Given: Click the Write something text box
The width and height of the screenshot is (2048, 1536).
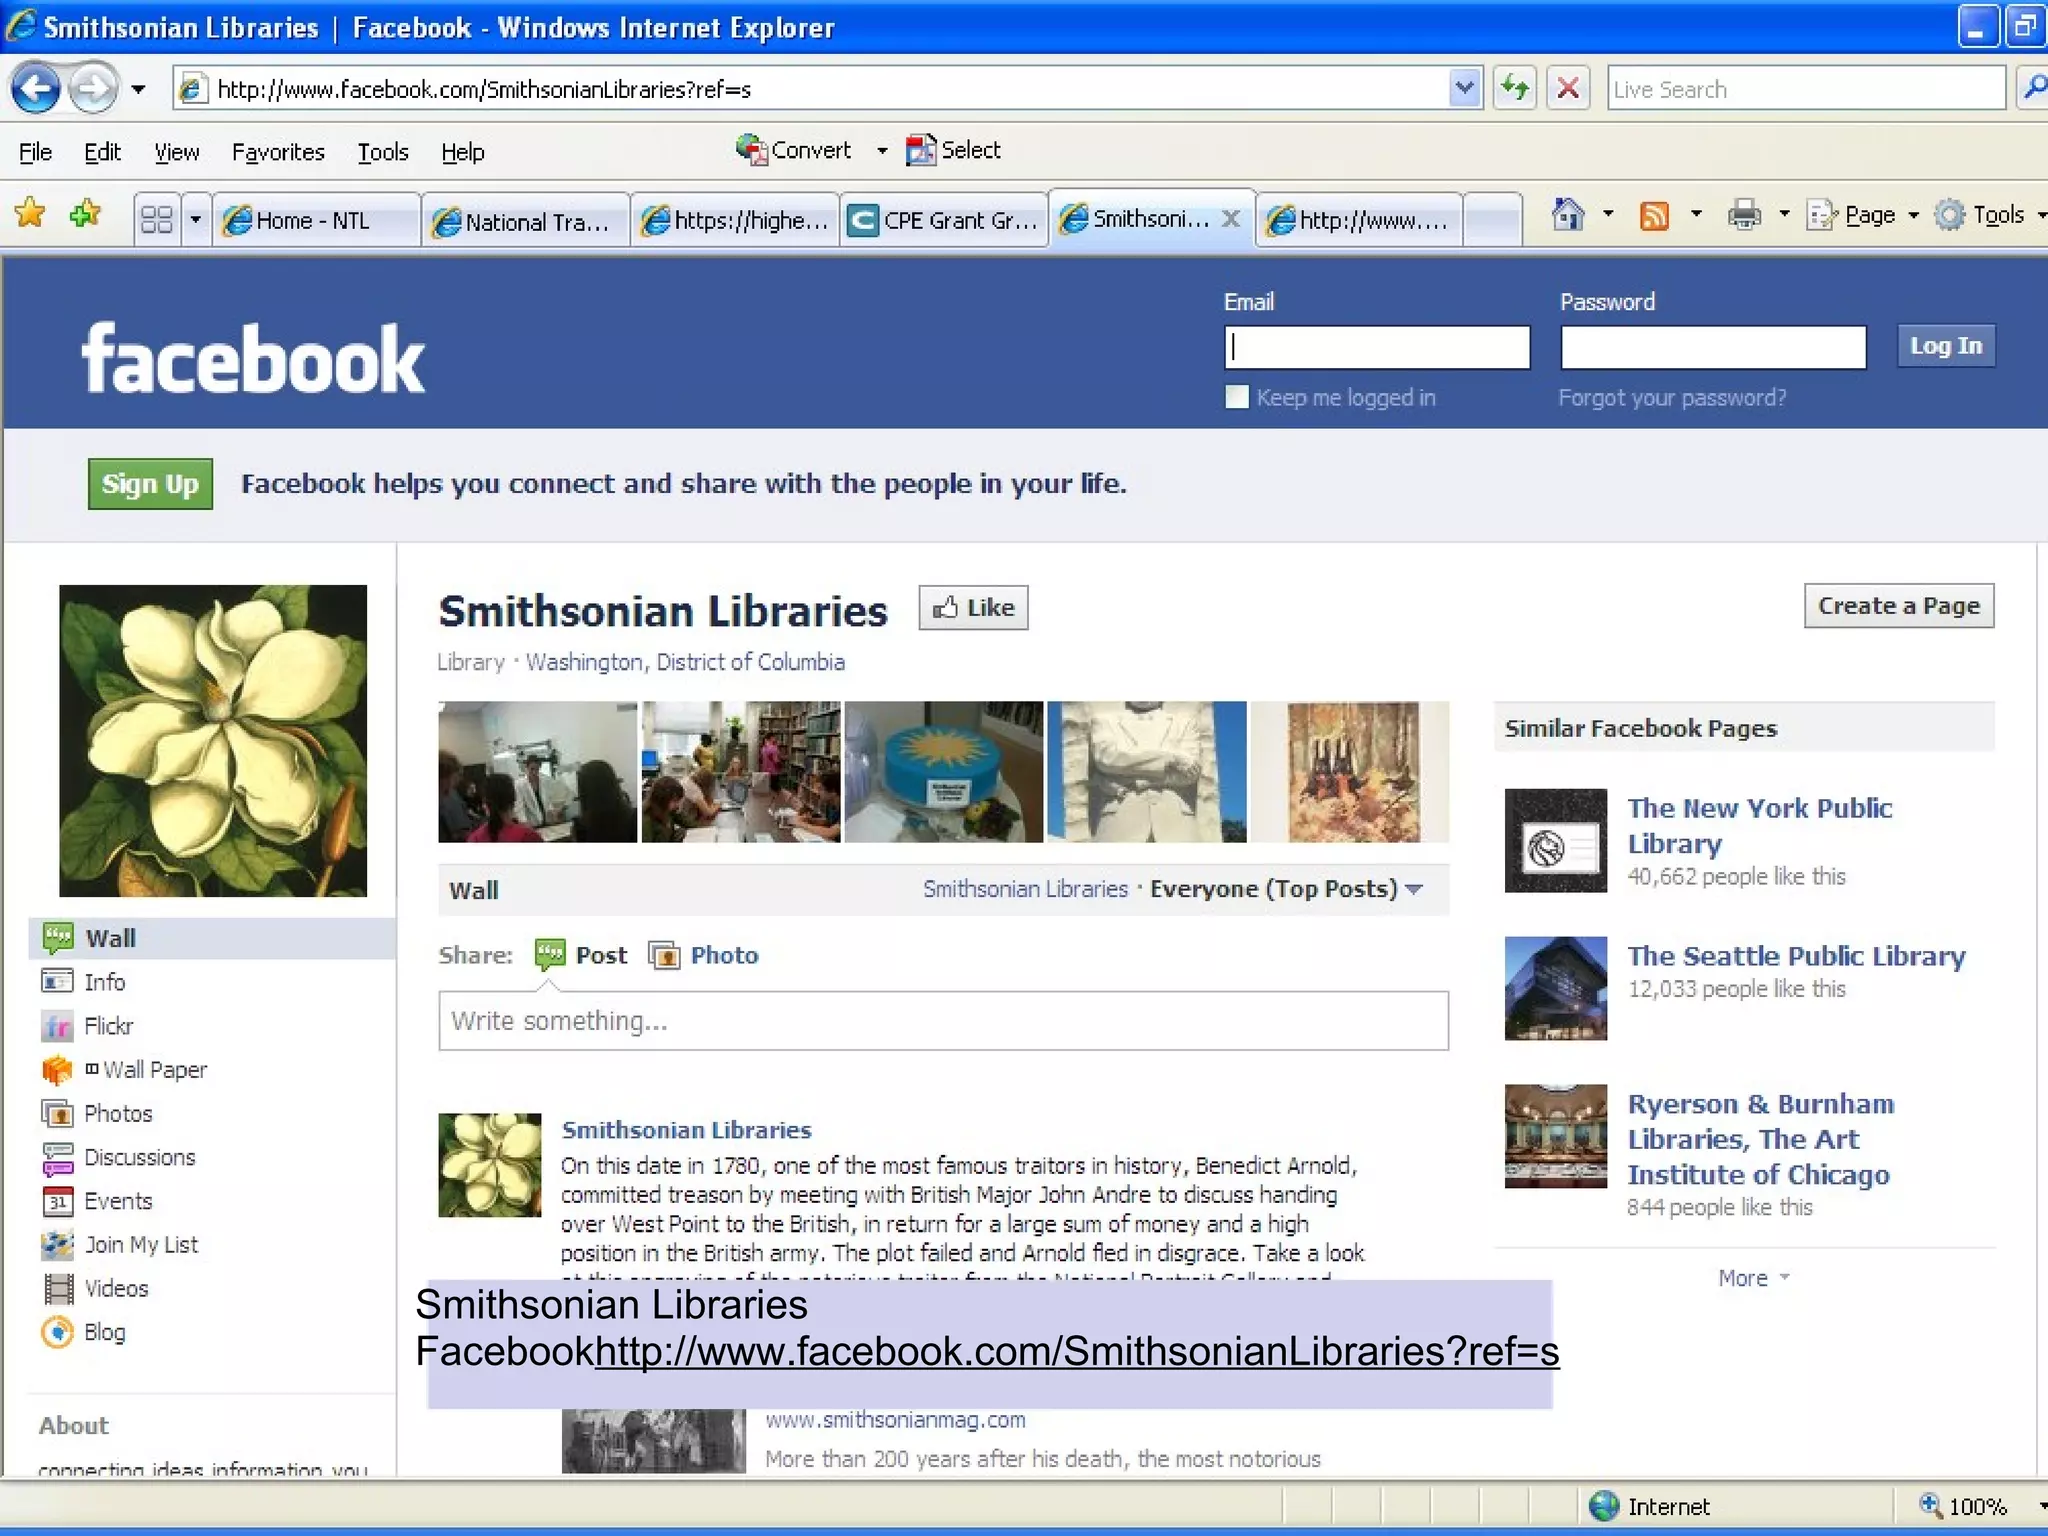Looking at the screenshot, I should click(x=943, y=1021).
